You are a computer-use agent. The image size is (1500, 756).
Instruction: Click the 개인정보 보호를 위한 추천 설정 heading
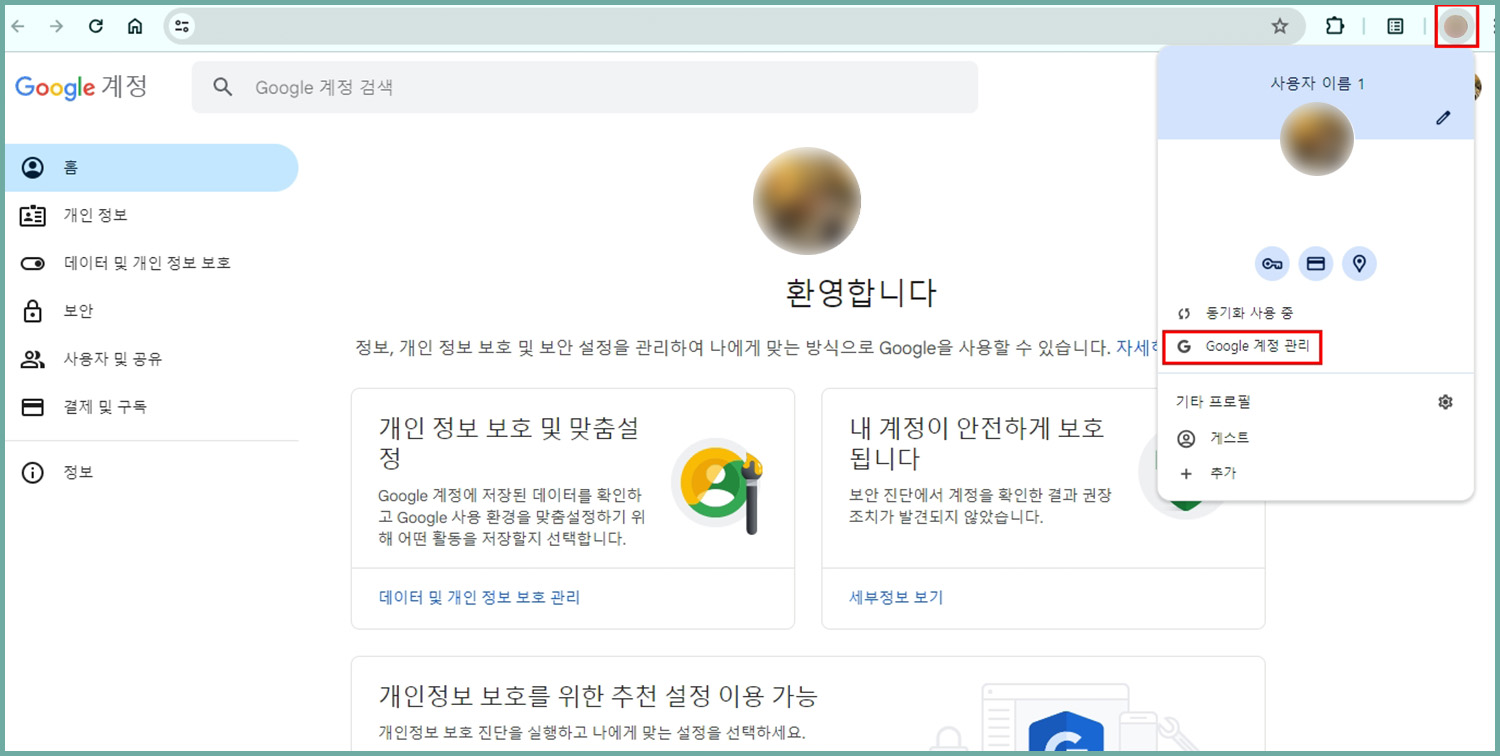598,695
